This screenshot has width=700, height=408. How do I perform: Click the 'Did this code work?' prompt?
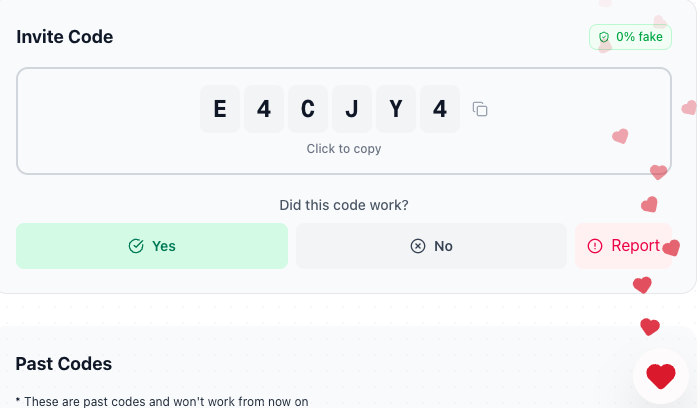pos(344,205)
